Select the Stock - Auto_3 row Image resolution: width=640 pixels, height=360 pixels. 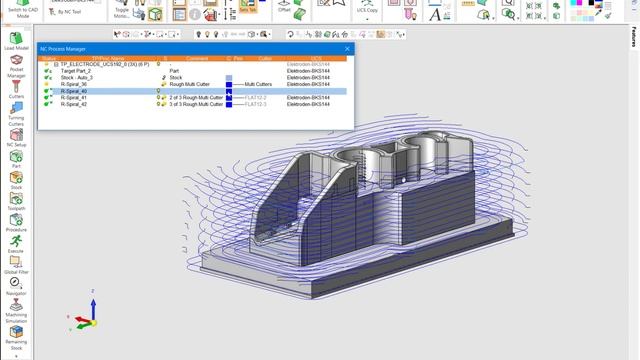pos(192,78)
